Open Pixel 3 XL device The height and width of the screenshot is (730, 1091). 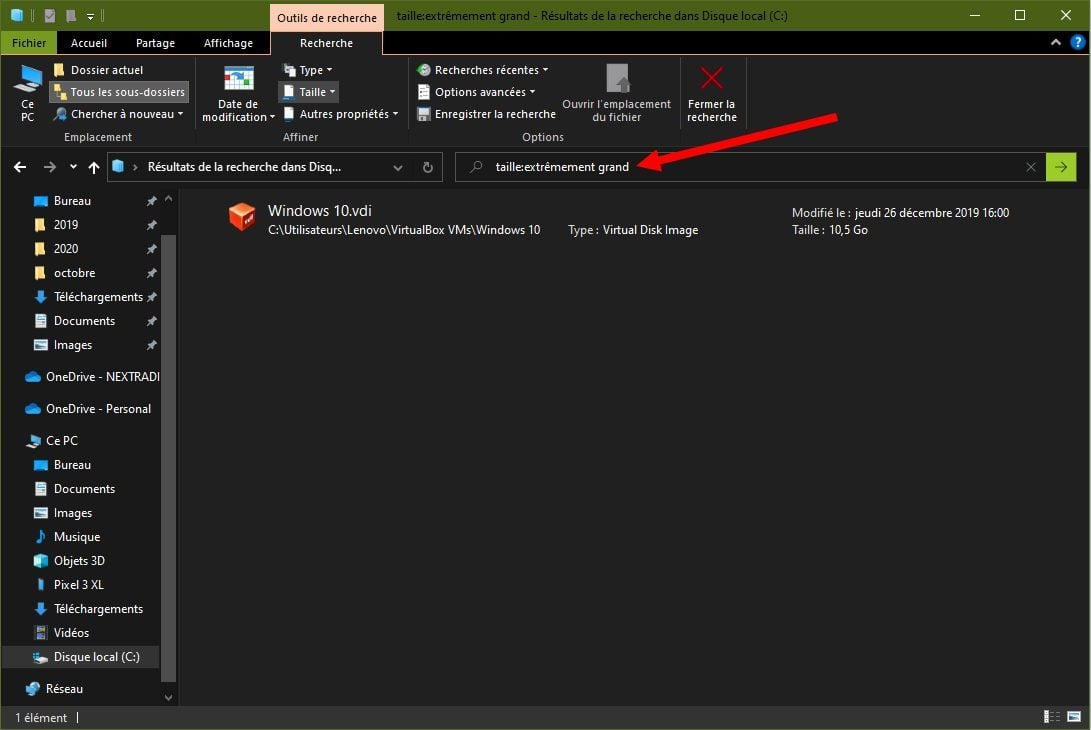point(78,585)
